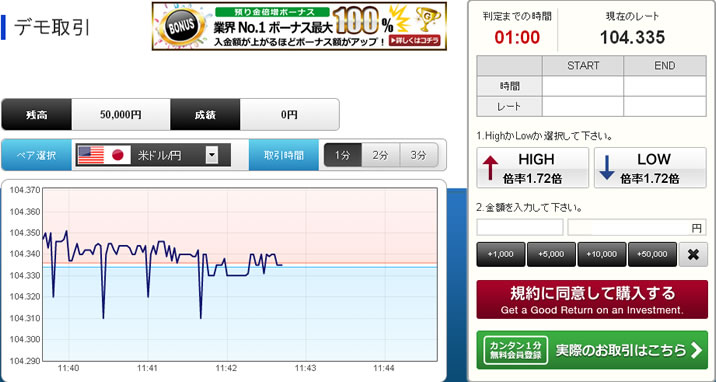Screen dimensions: 716x382
Task: Click the 取引時間 tab label
Action: 284,155
